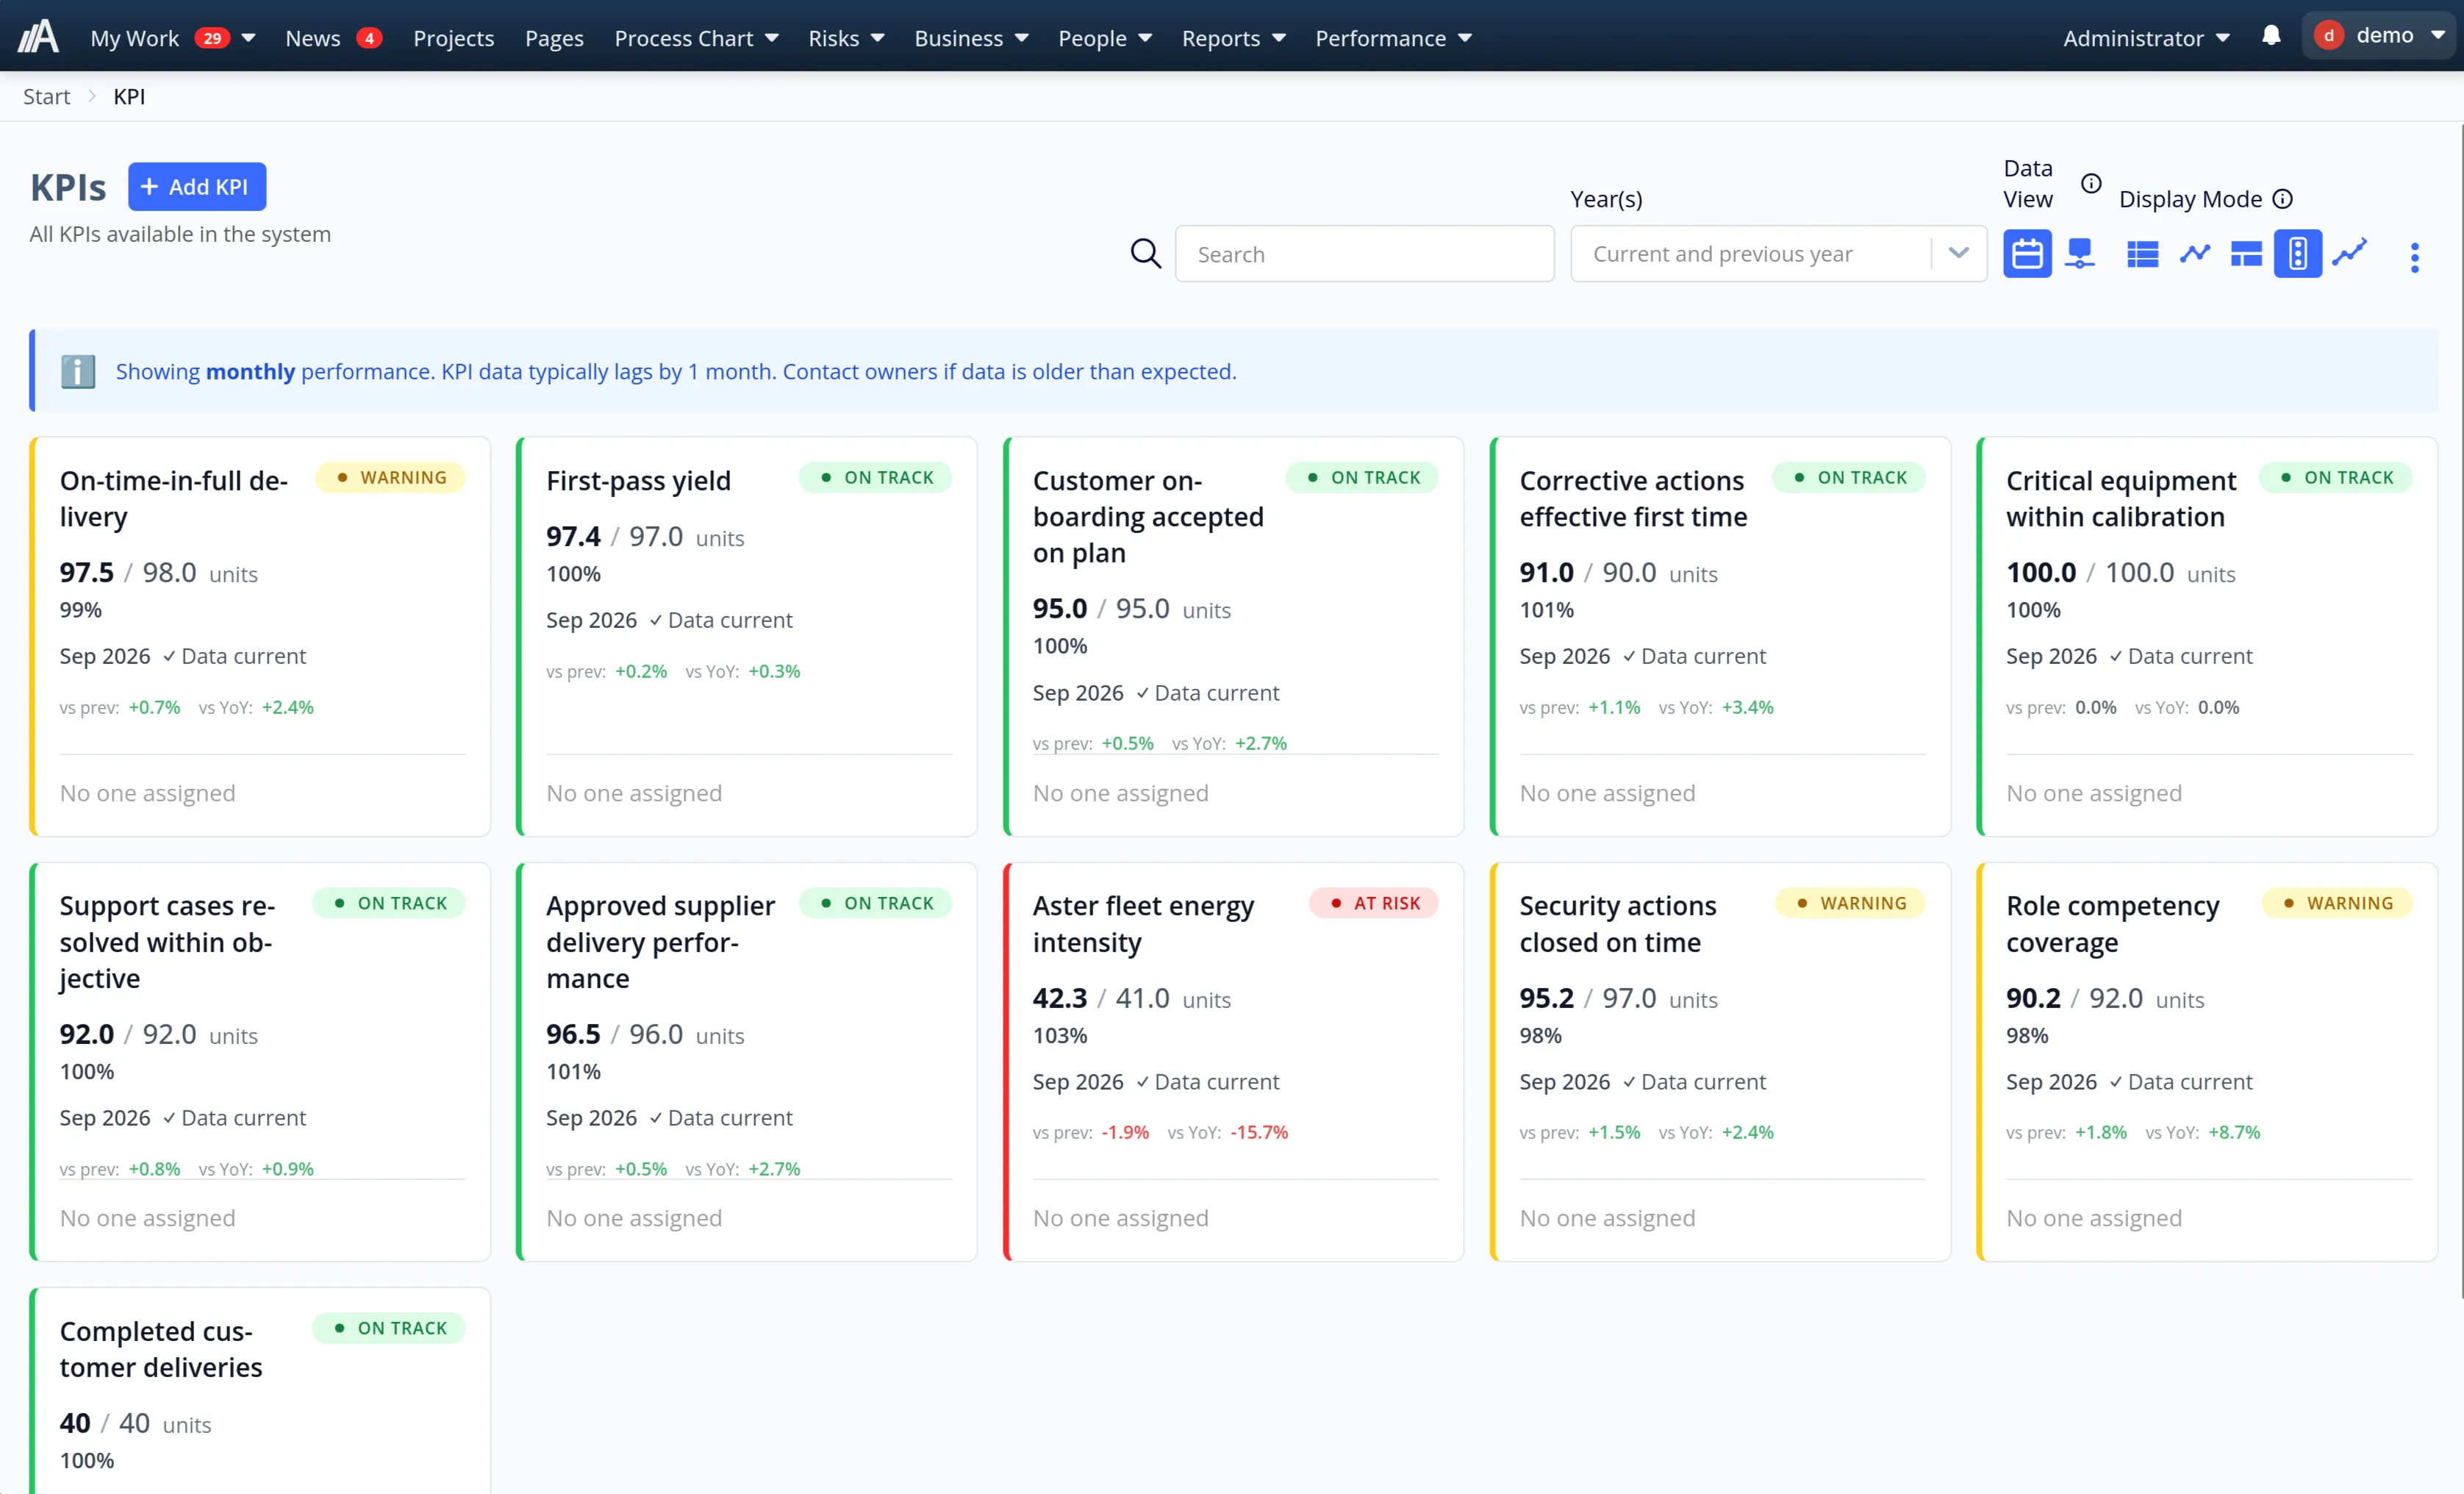Screen dimensions: 2464x1494
Task: Switch to the line chart display mode
Action: (x=2194, y=254)
